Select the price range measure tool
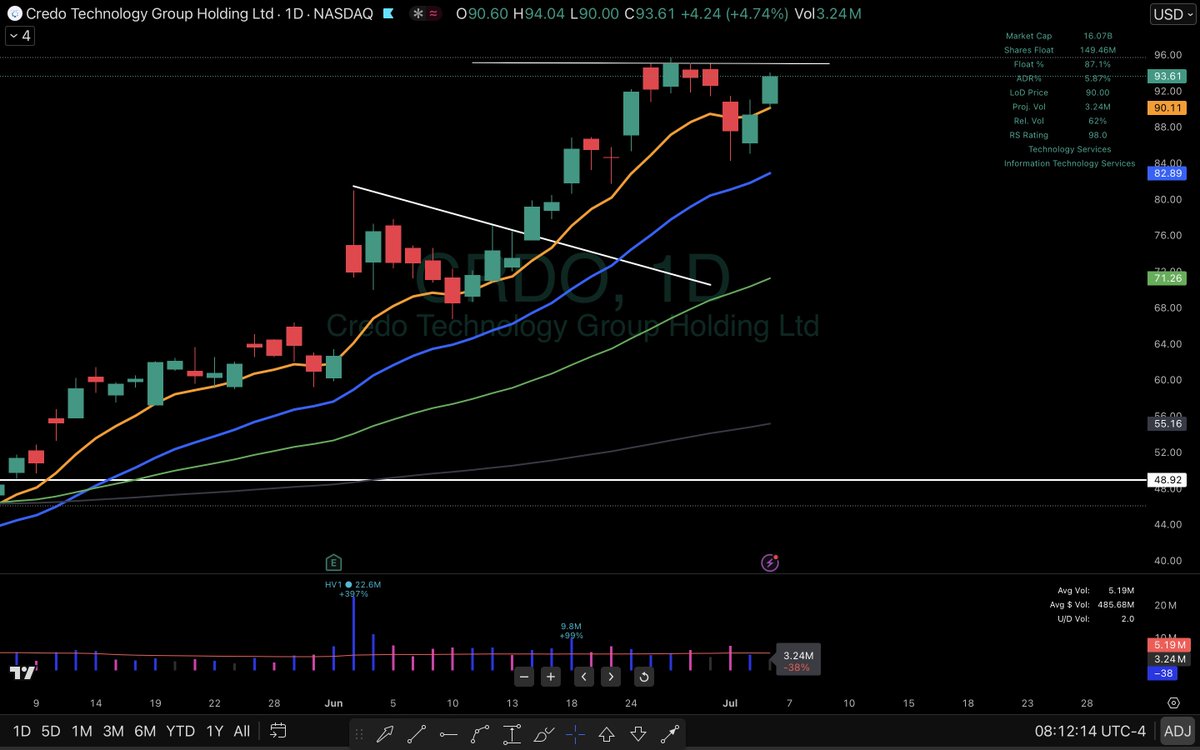1200x750 pixels. coord(511,733)
